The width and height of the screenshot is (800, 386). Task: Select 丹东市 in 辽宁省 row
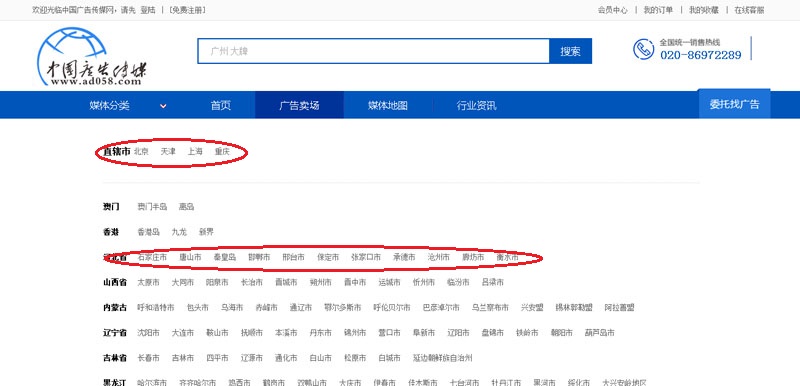pyautogui.click(x=320, y=333)
